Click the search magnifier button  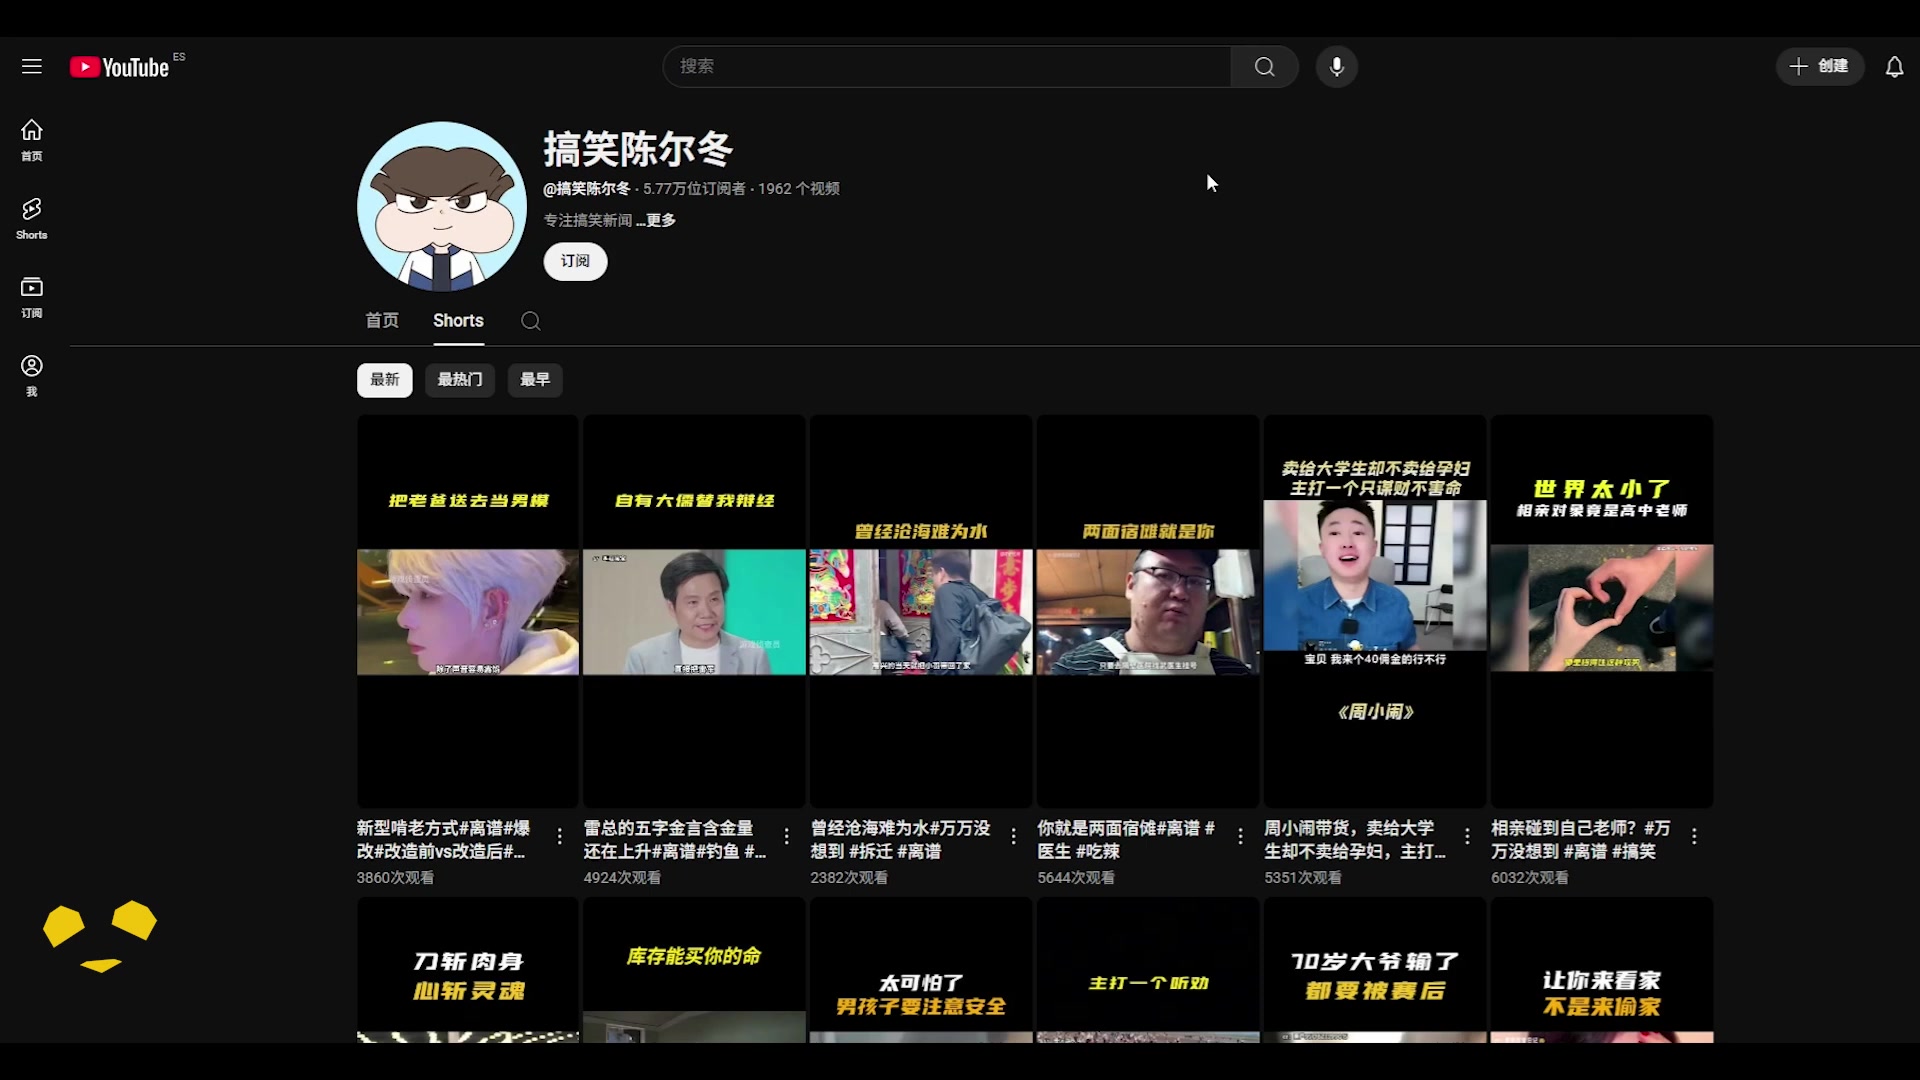(x=1265, y=66)
